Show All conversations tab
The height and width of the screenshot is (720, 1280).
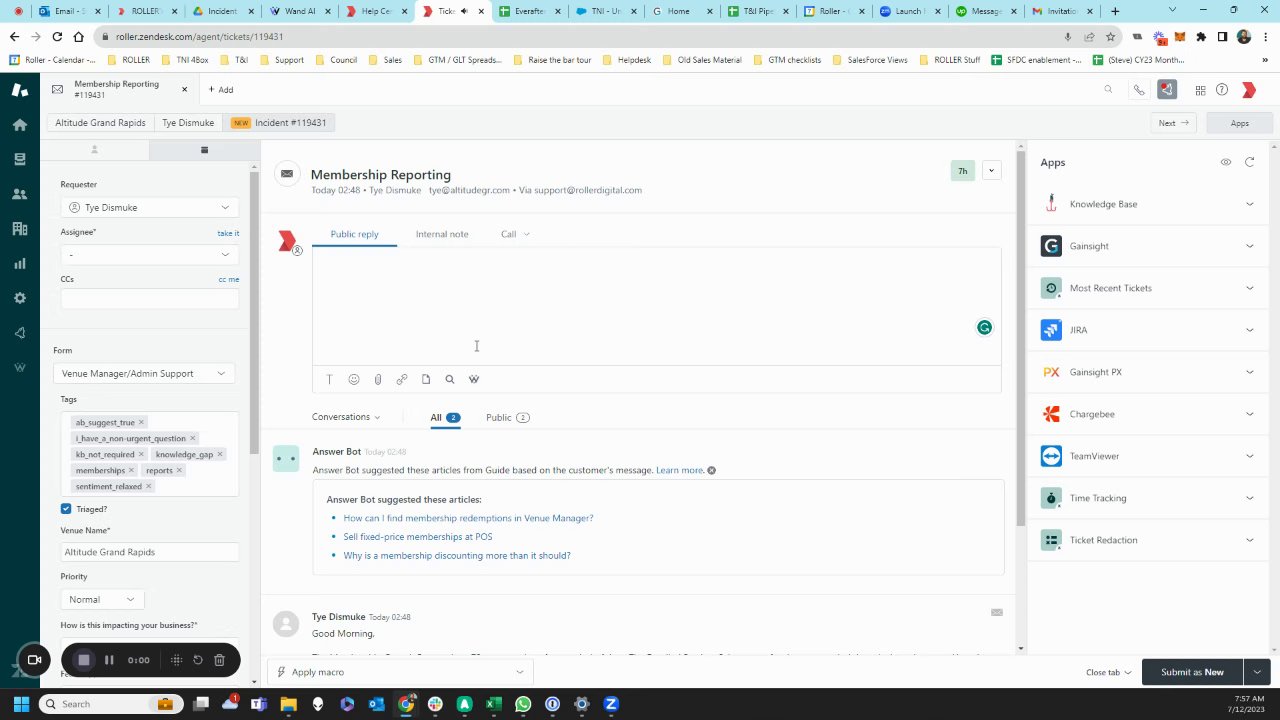[x=445, y=417]
